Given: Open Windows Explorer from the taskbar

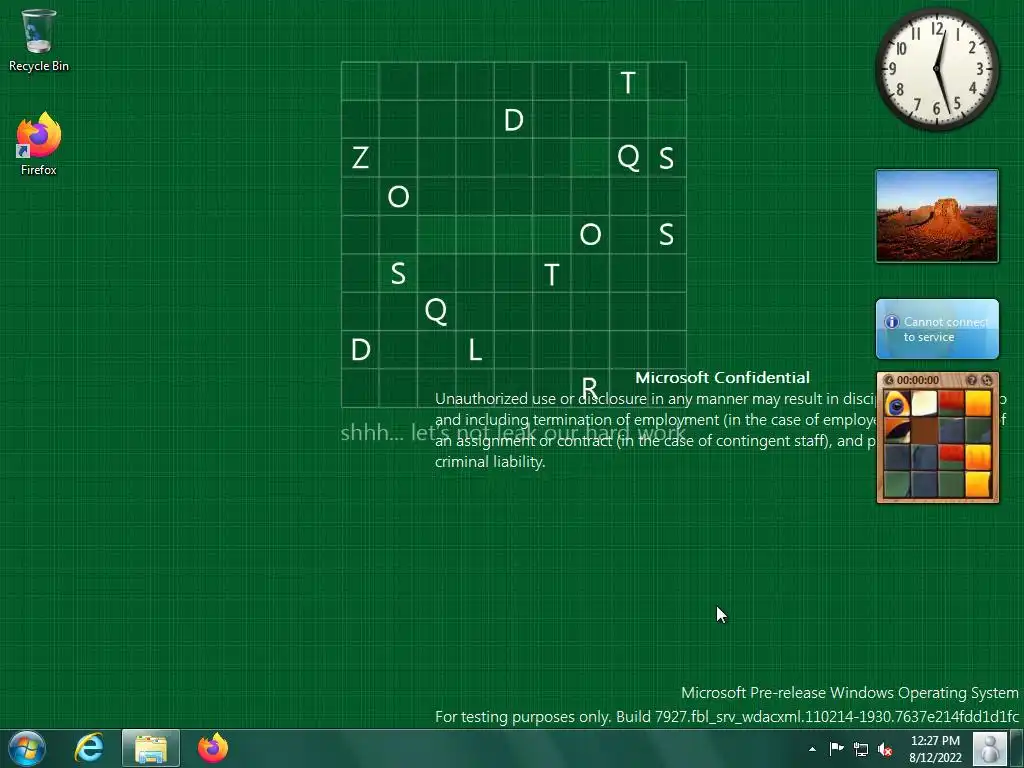Looking at the screenshot, I should [151, 748].
